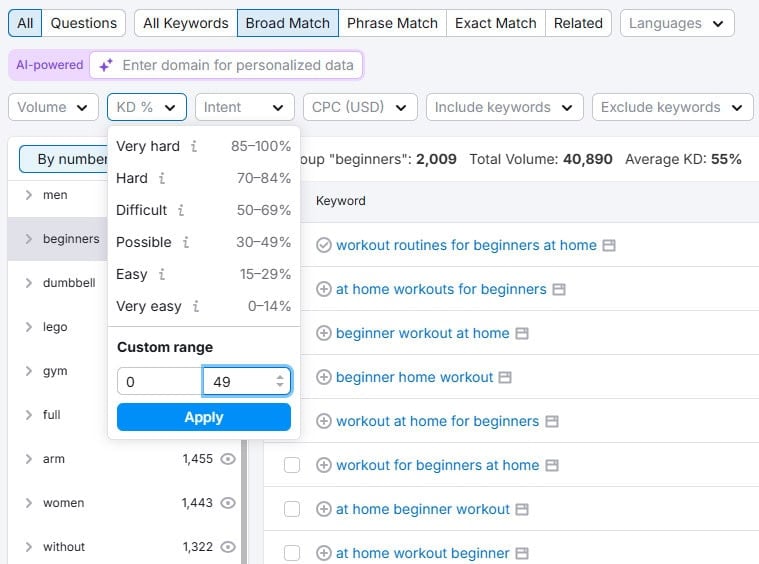Click info icon next to Easy
This screenshot has height=564, width=759.
point(162,274)
